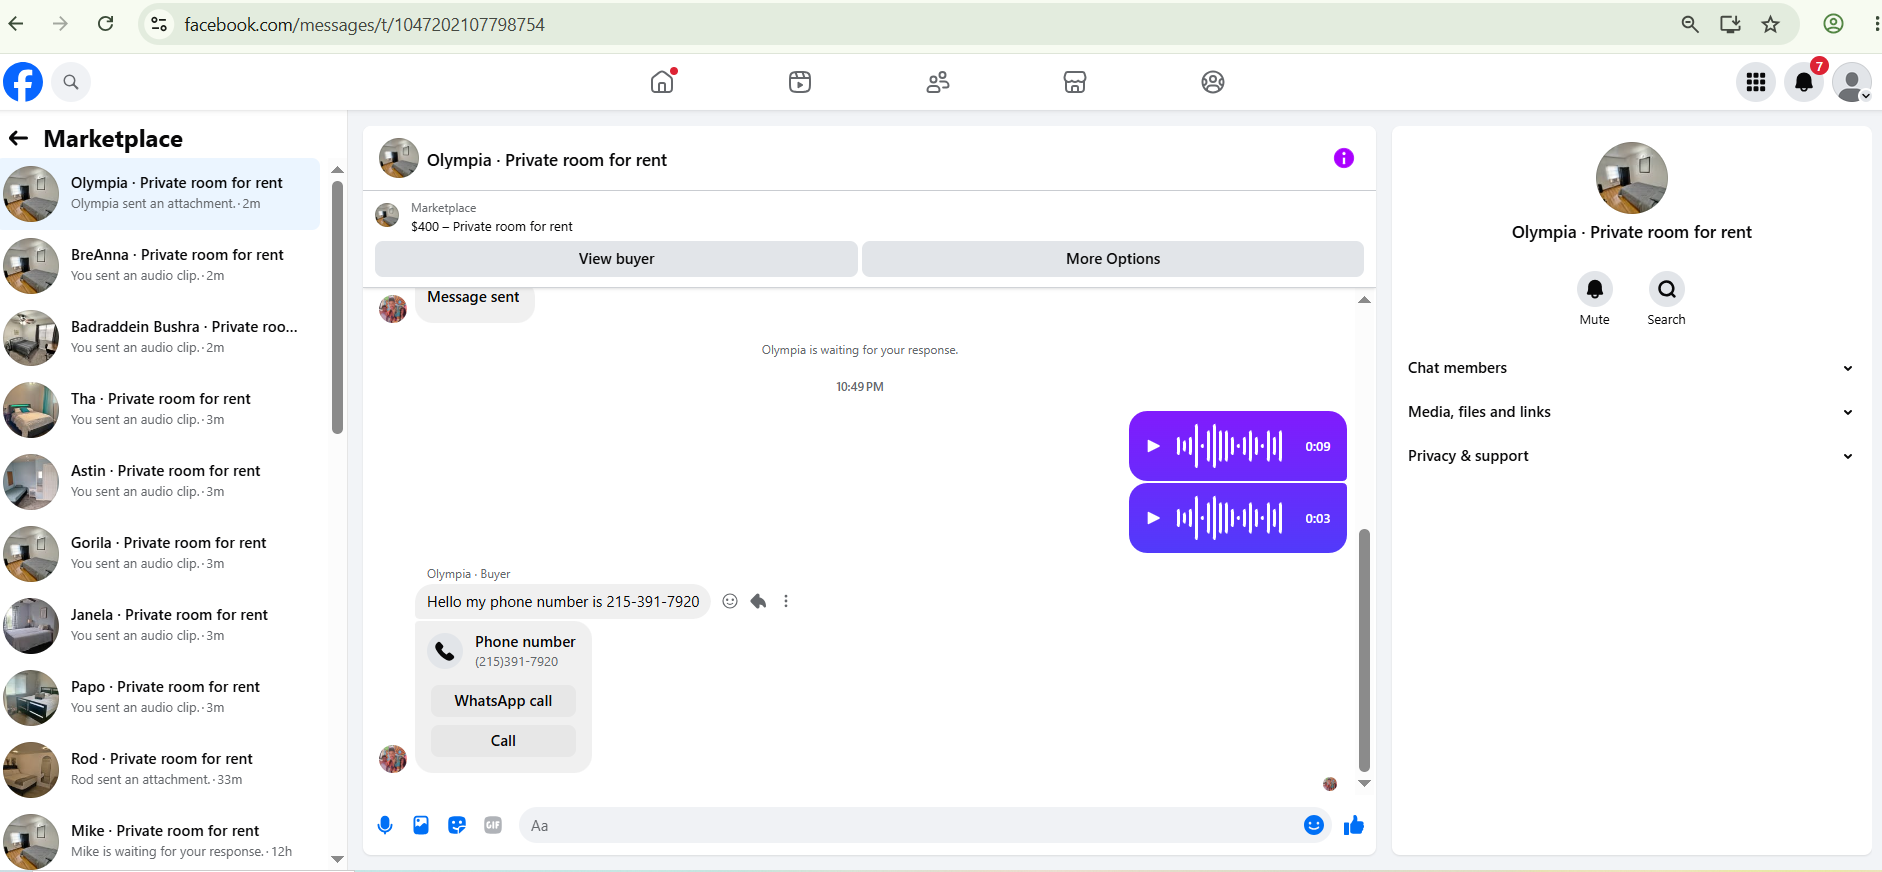
Task: Toggle the purple conversation information button
Action: tap(1344, 158)
